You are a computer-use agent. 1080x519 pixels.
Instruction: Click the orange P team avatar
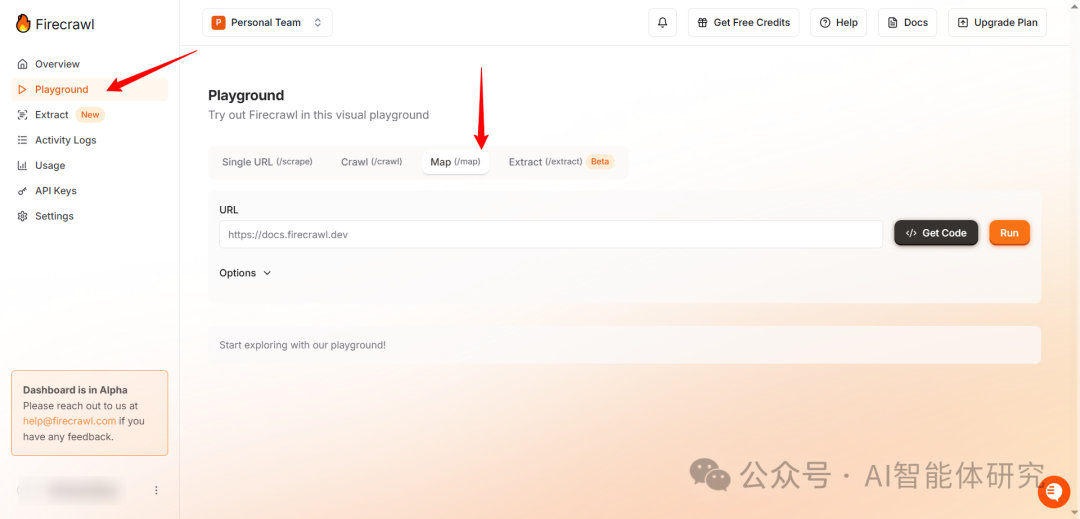[218, 23]
